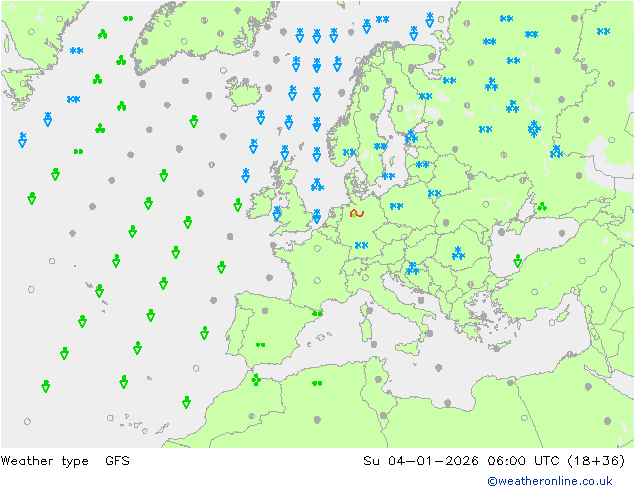The height and width of the screenshot is (490, 634).
Task: Click the snow symbol over southern Norway
Action: pos(349,152)
